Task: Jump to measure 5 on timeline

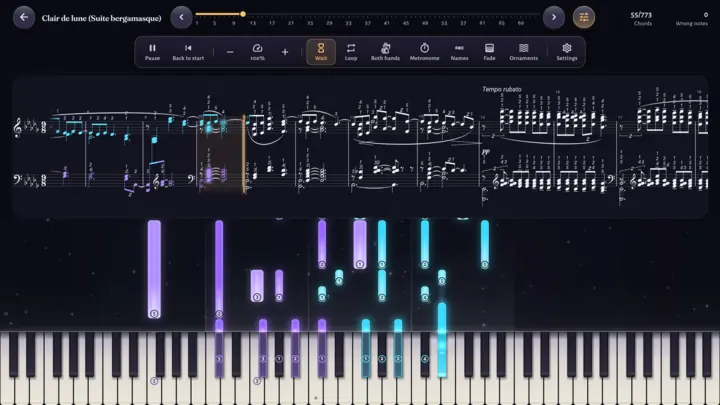Action: pyautogui.click(x=214, y=23)
